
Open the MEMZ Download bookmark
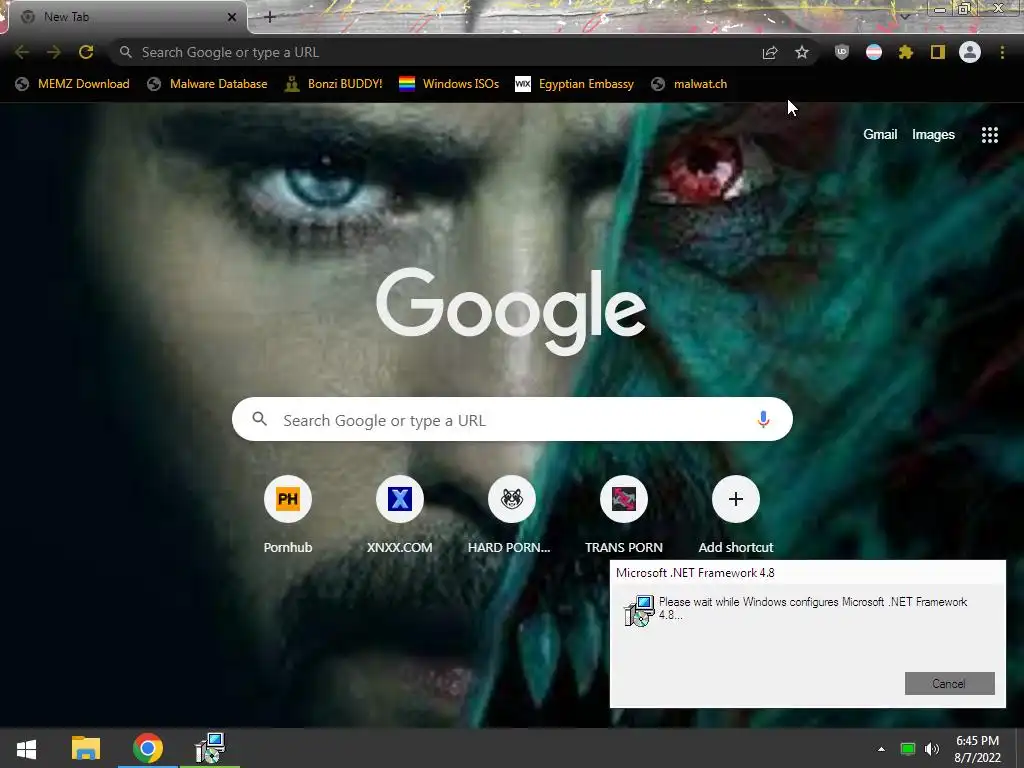click(x=72, y=84)
